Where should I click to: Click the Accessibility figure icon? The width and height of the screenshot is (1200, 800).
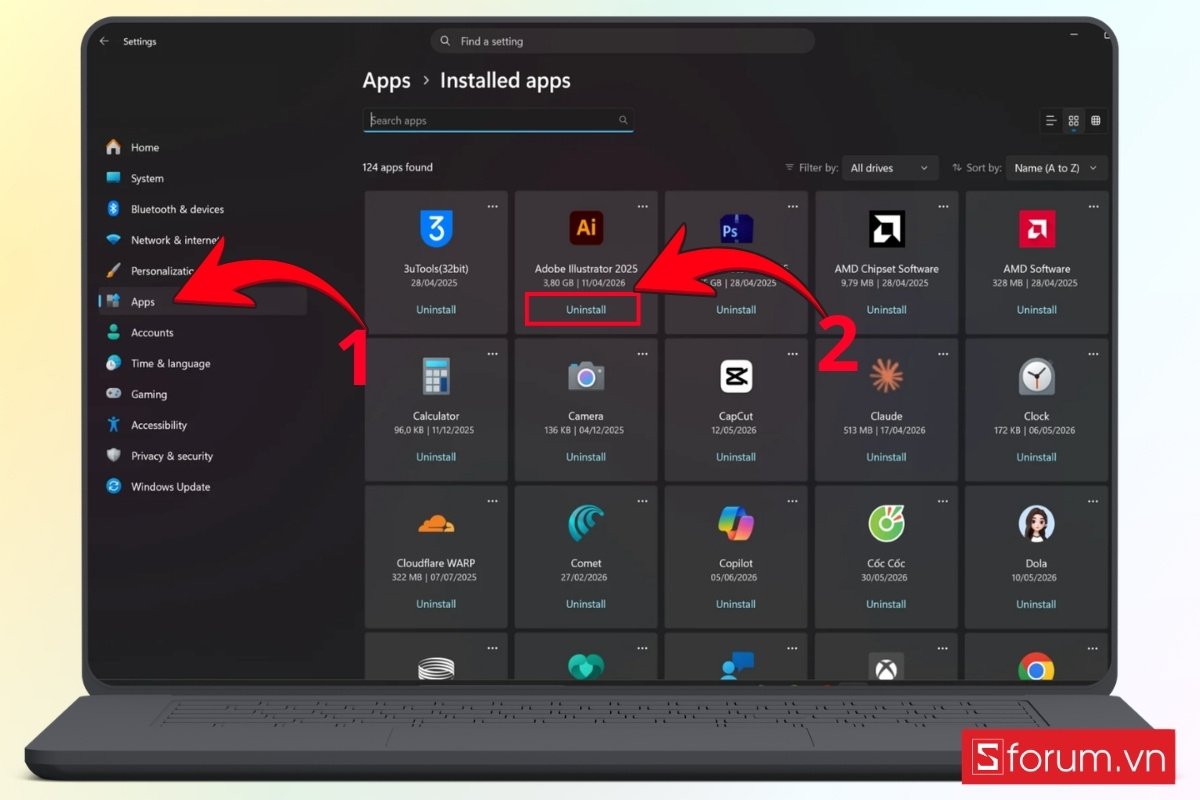pos(113,425)
